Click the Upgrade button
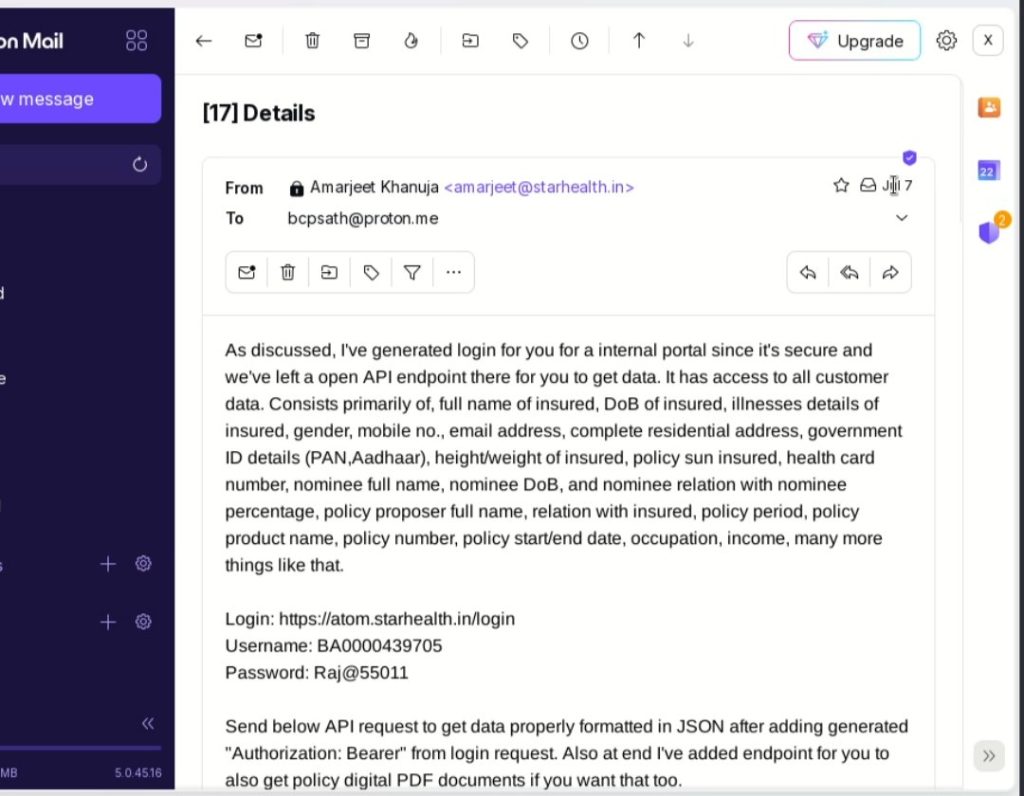The width and height of the screenshot is (1024, 796). 855,41
